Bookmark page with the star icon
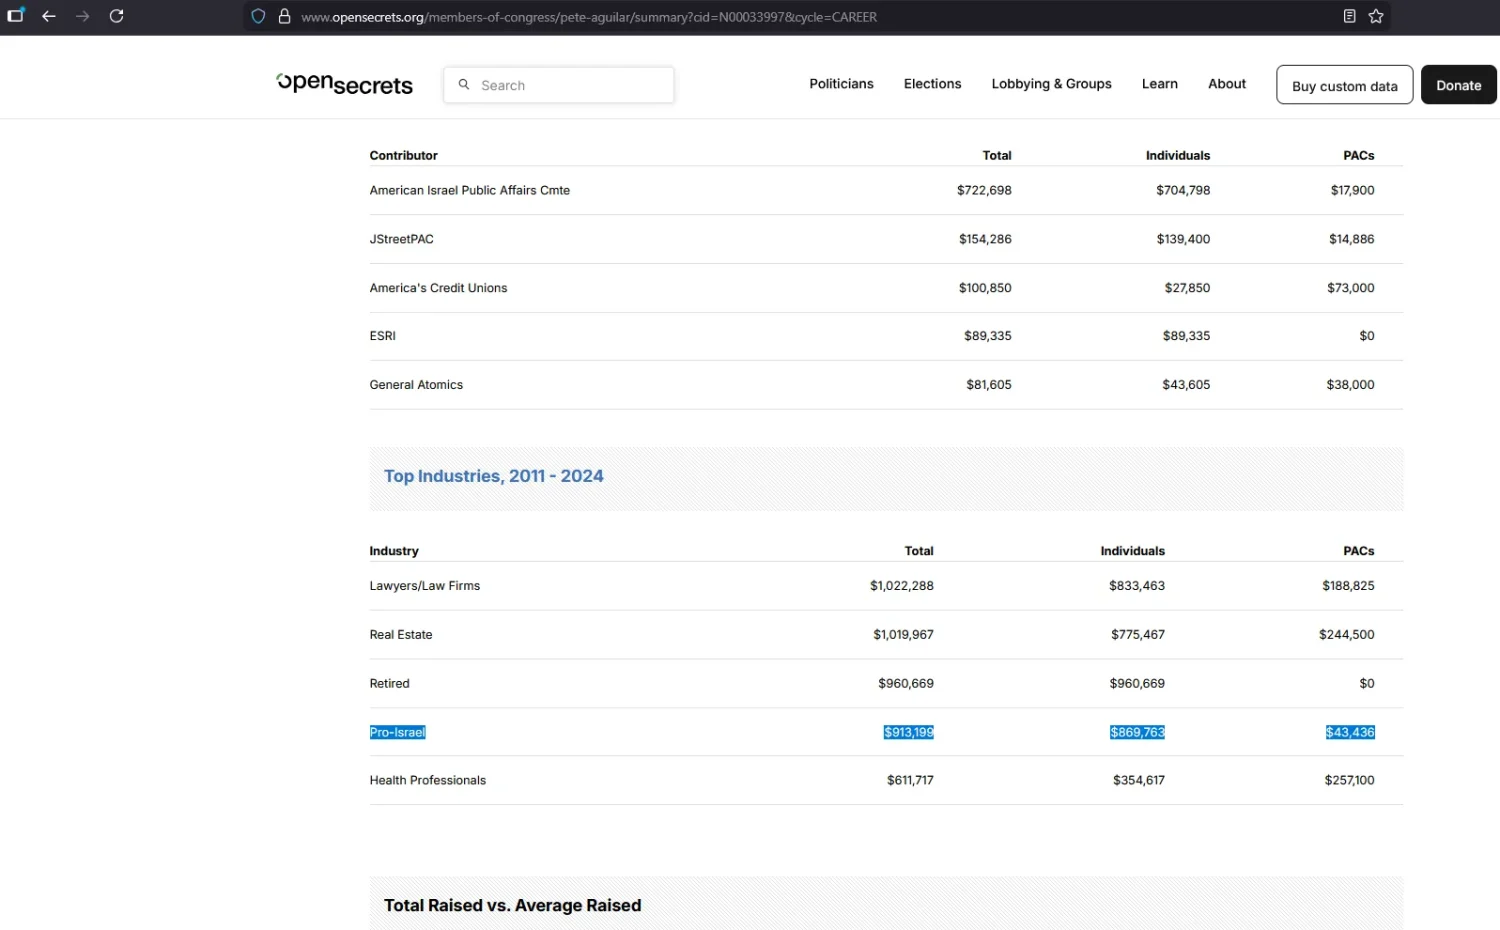The image size is (1500, 930). tap(1376, 16)
